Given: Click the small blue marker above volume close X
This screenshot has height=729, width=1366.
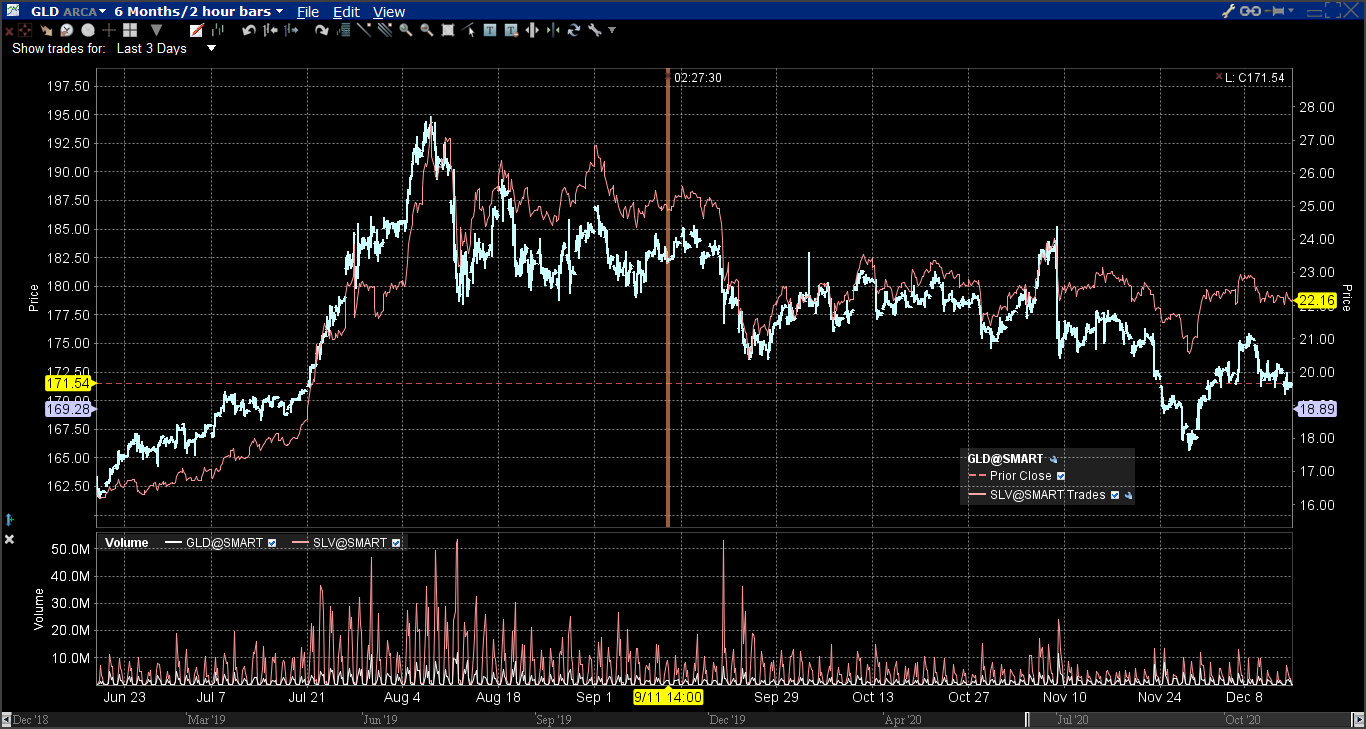Looking at the screenshot, I should tap(10, 519).
